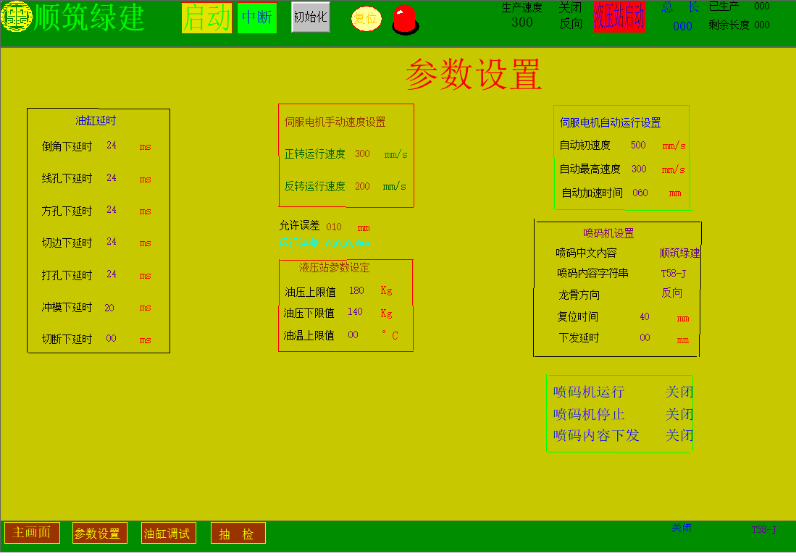The height and width of the screenshot is (556, 796).
Task: Click the gray 初始化 button
Action: (311, 17)
